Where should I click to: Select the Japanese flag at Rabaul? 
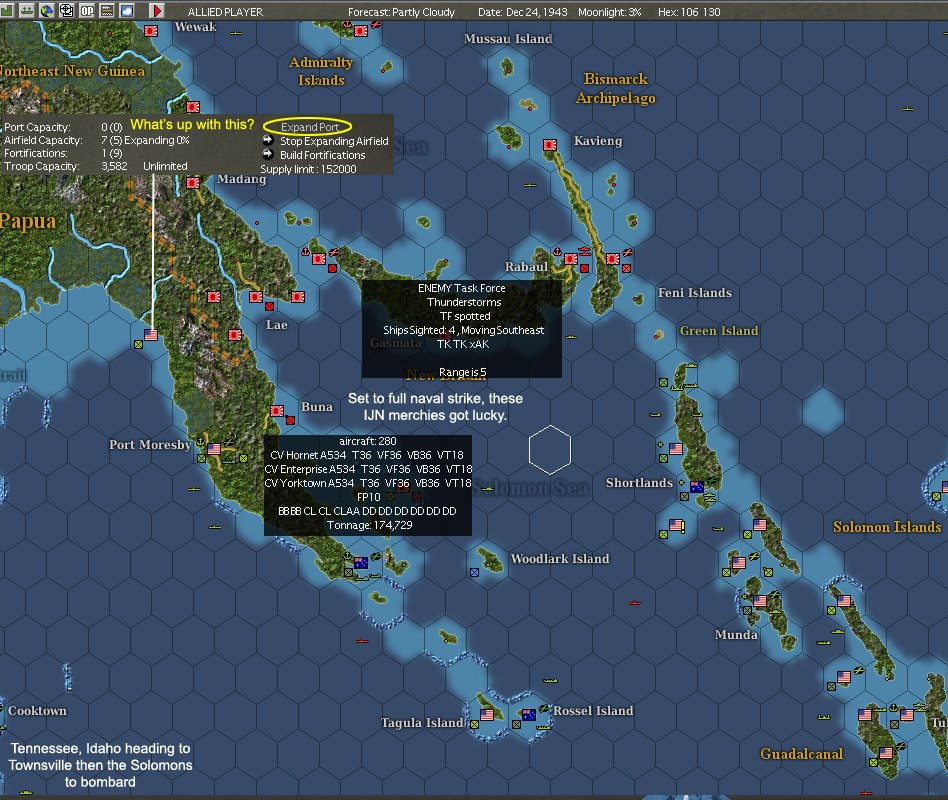coord(571,259)
